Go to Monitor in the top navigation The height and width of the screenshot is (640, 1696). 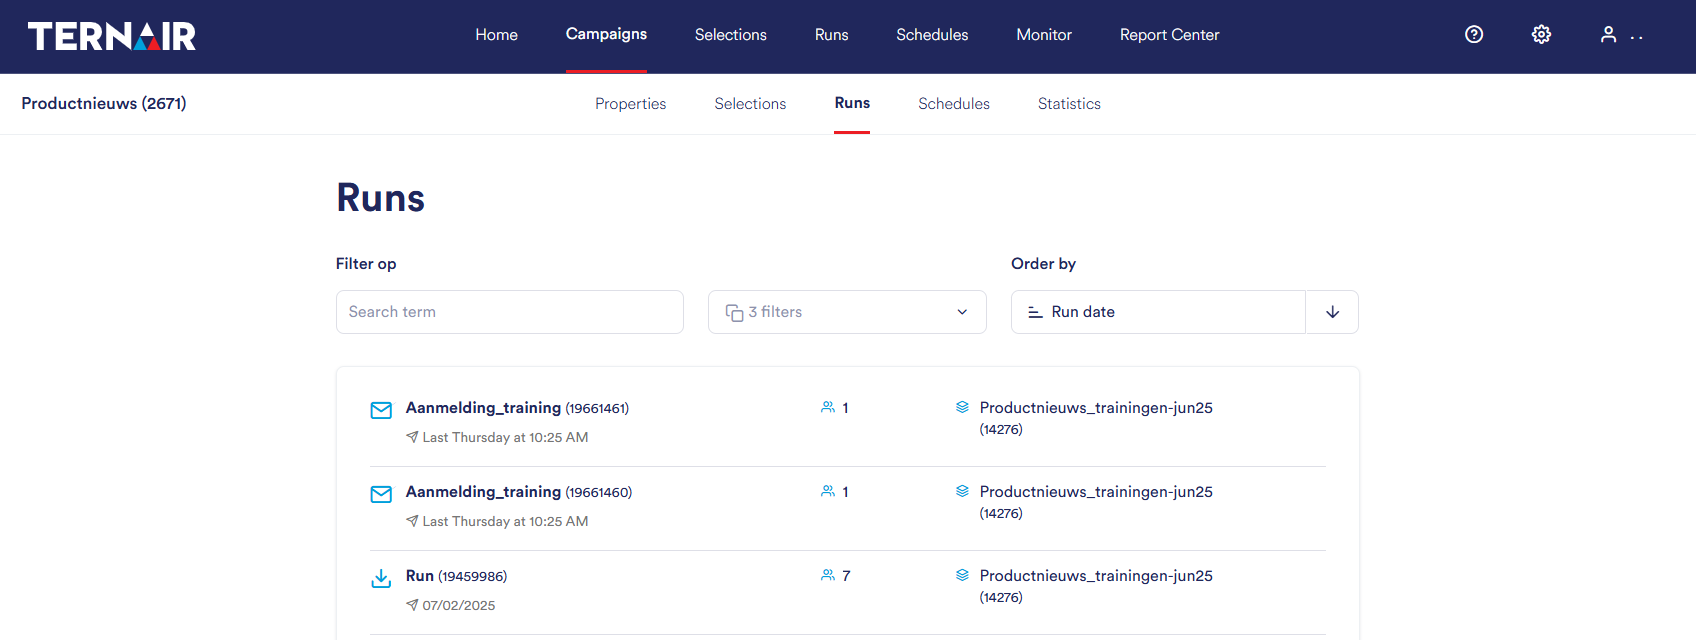1044,35
